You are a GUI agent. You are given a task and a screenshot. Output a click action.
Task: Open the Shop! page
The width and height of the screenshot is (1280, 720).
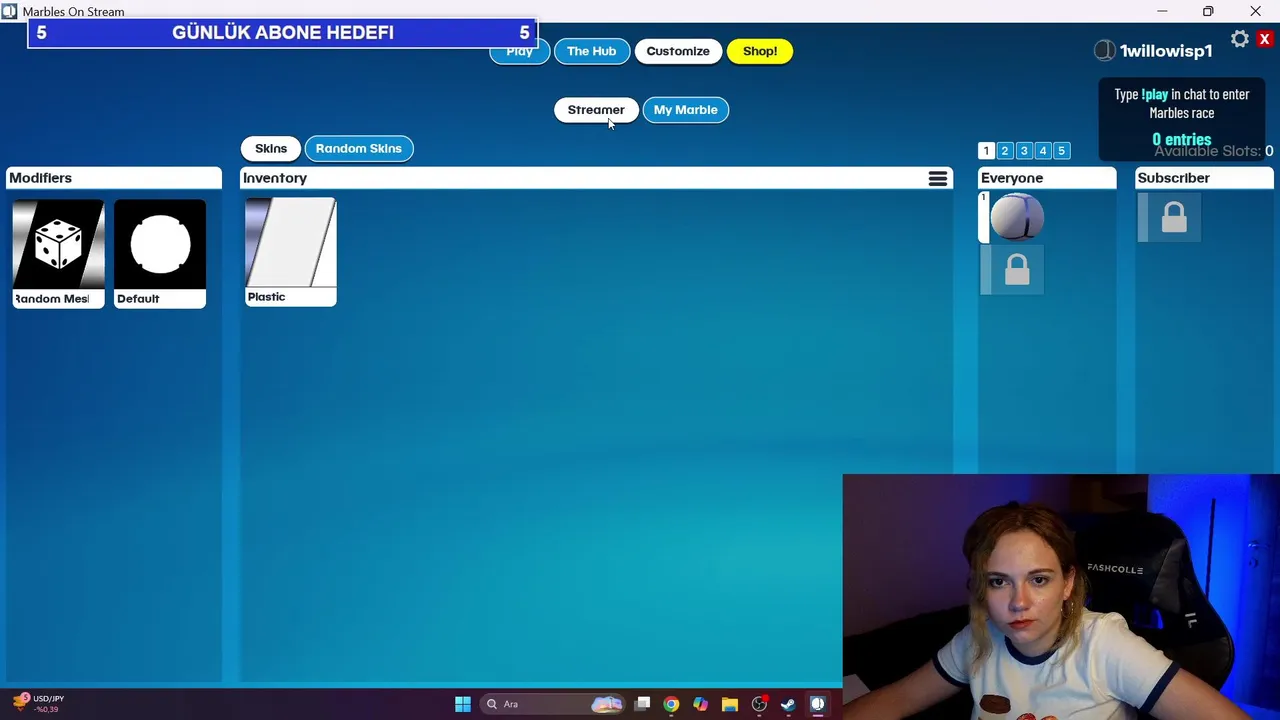(x=760, y=51)
